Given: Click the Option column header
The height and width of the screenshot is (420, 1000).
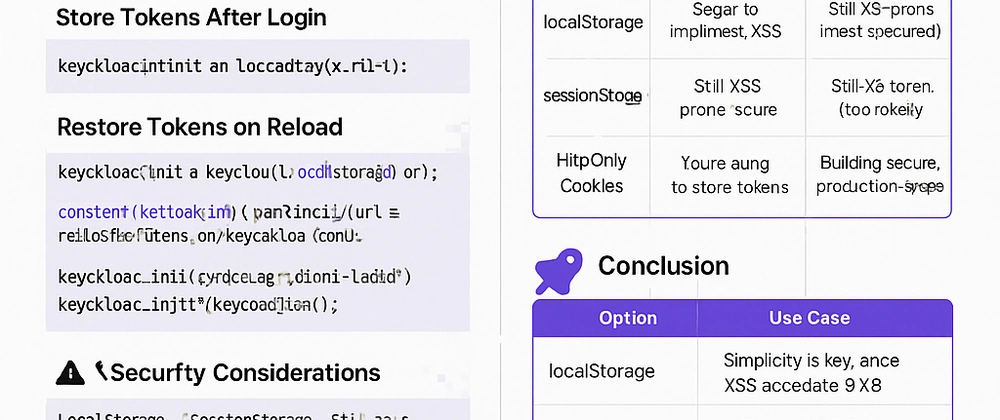Looking at the screenshot, I should 628,318.
